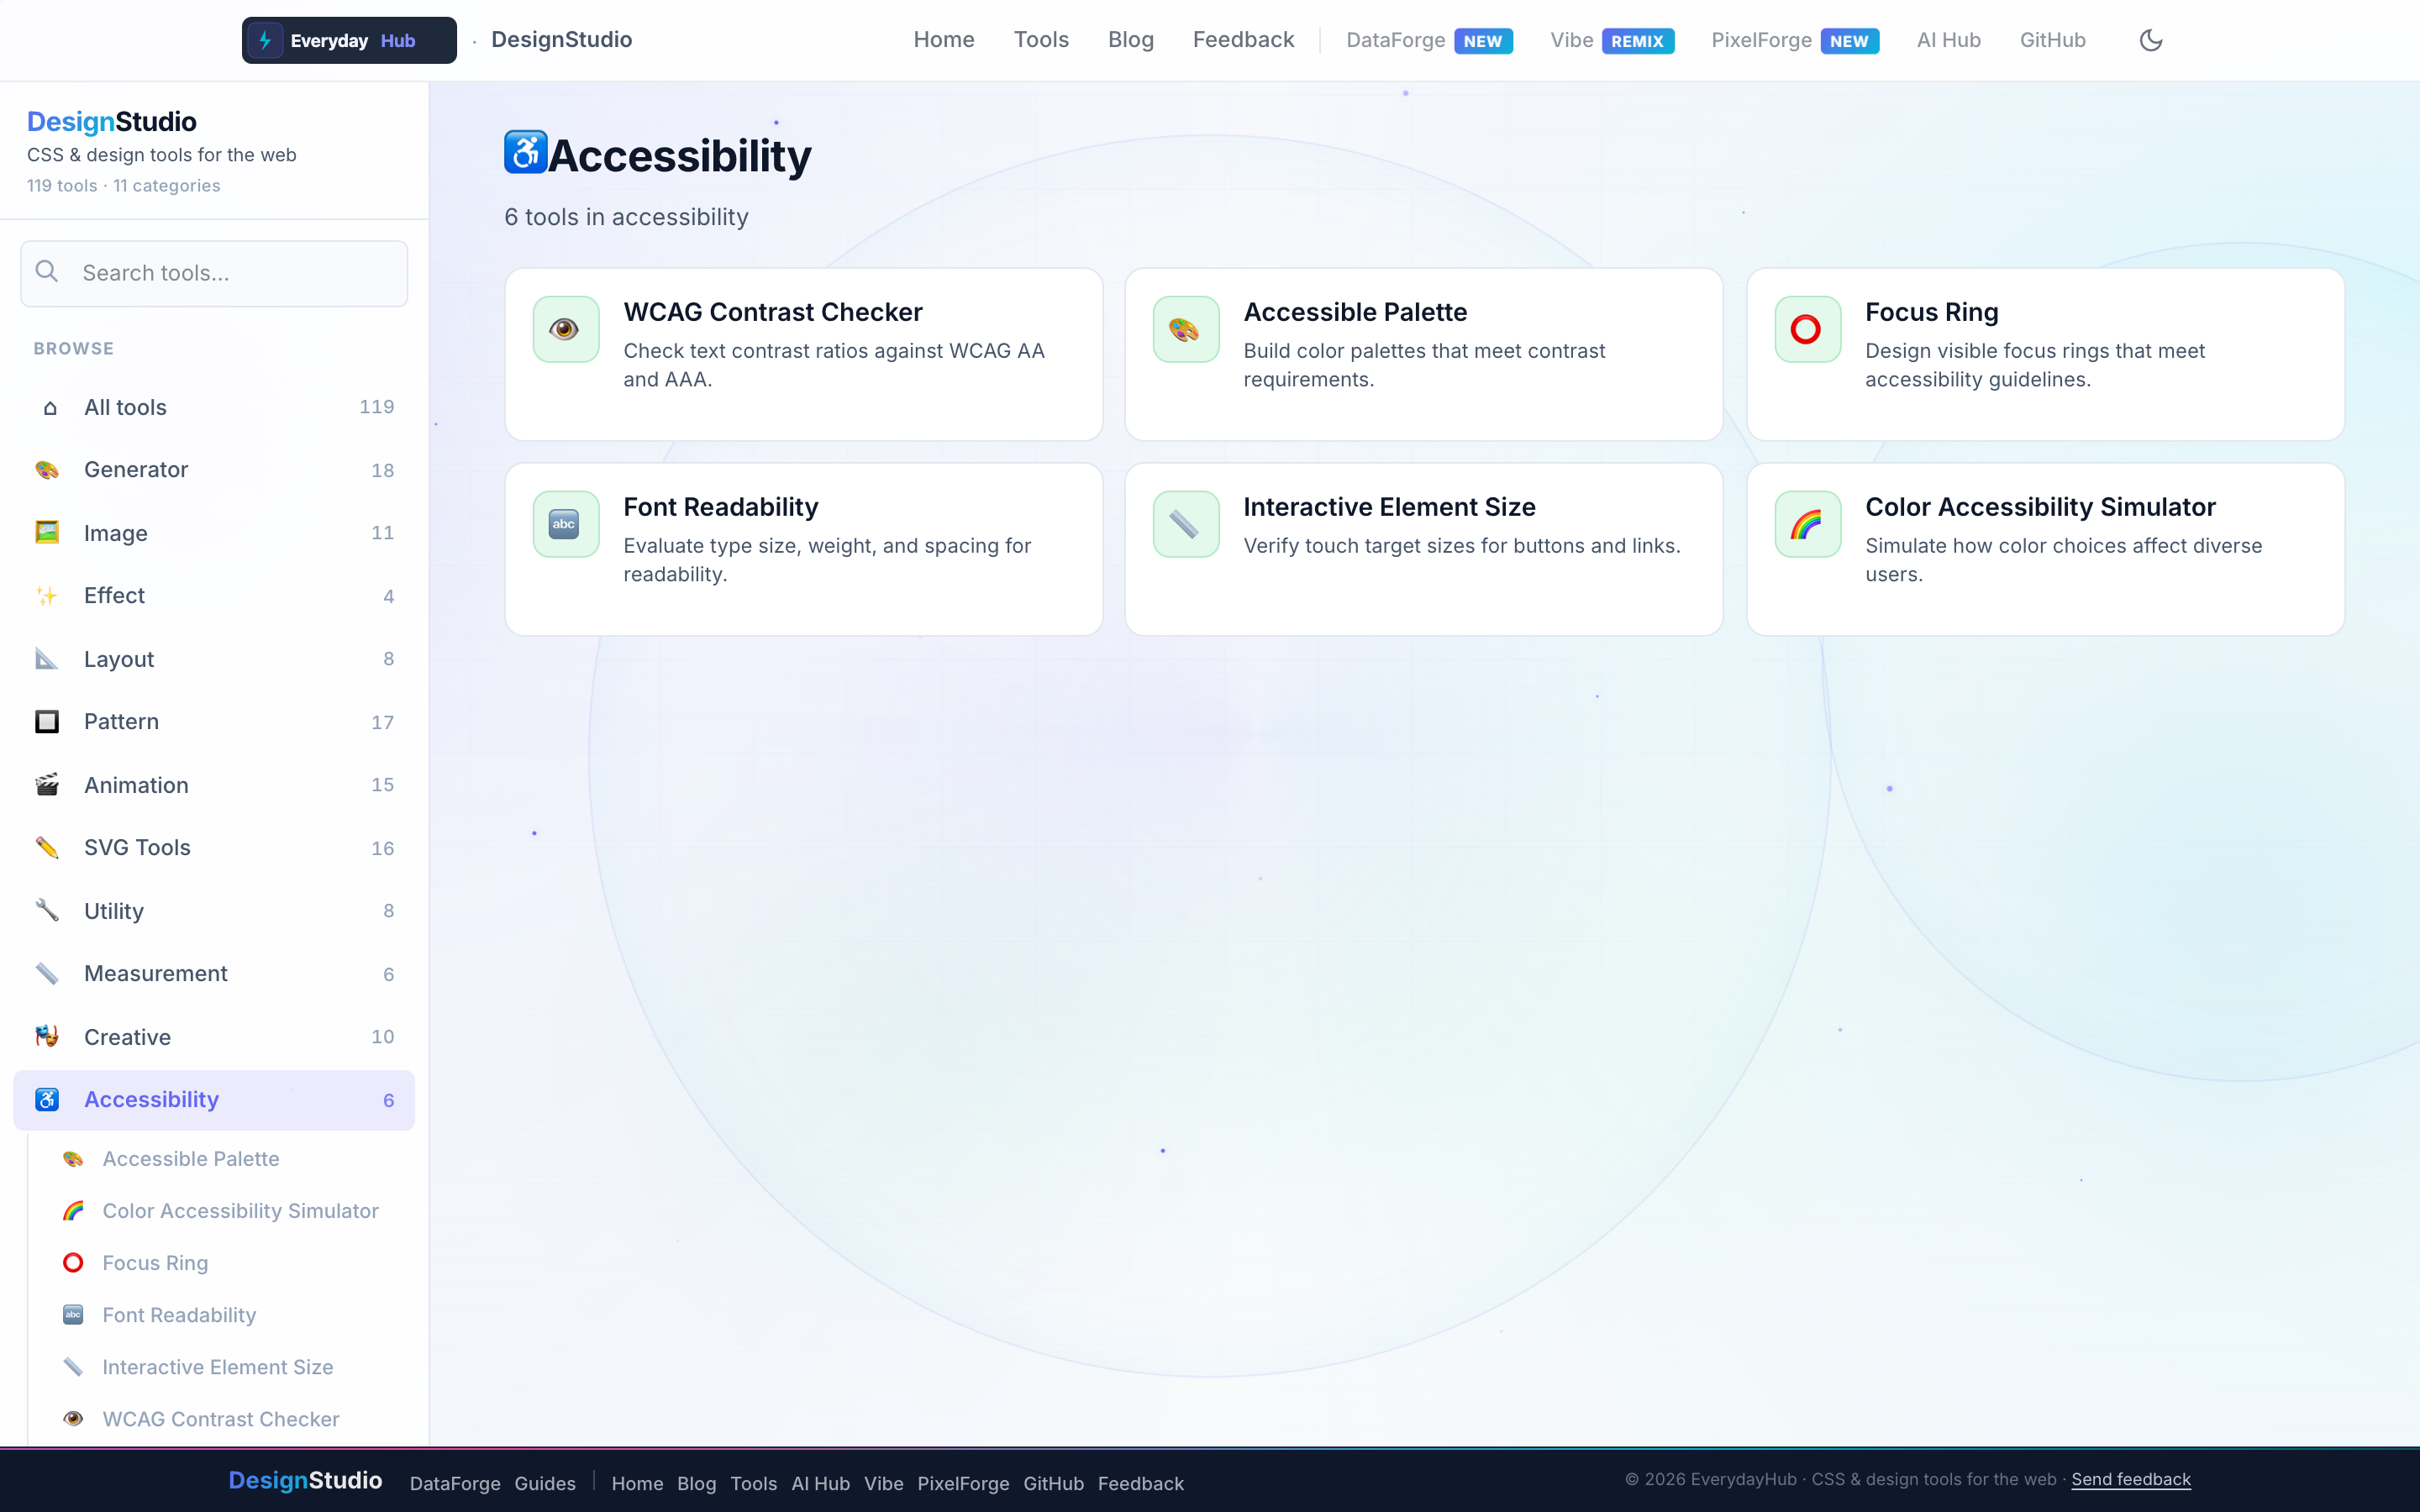Click the Color Accessibility Simulator rainbow card icon
The height and width of the screenshot is (1512, 2420).
[1807, 524]
